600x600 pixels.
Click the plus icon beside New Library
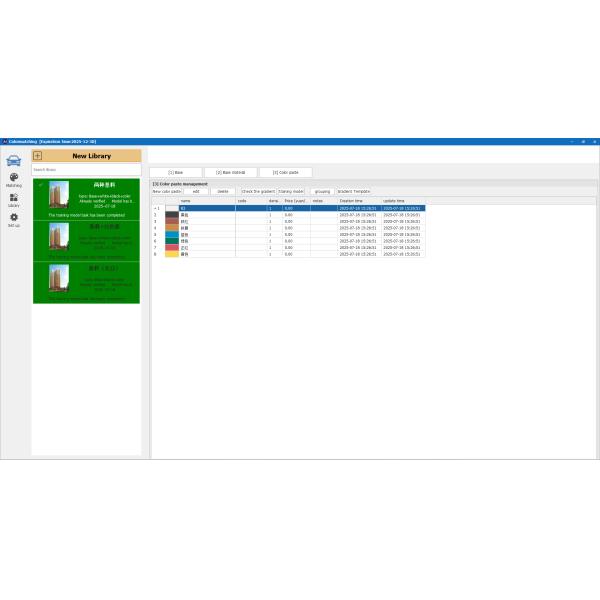tap(38, 156)
